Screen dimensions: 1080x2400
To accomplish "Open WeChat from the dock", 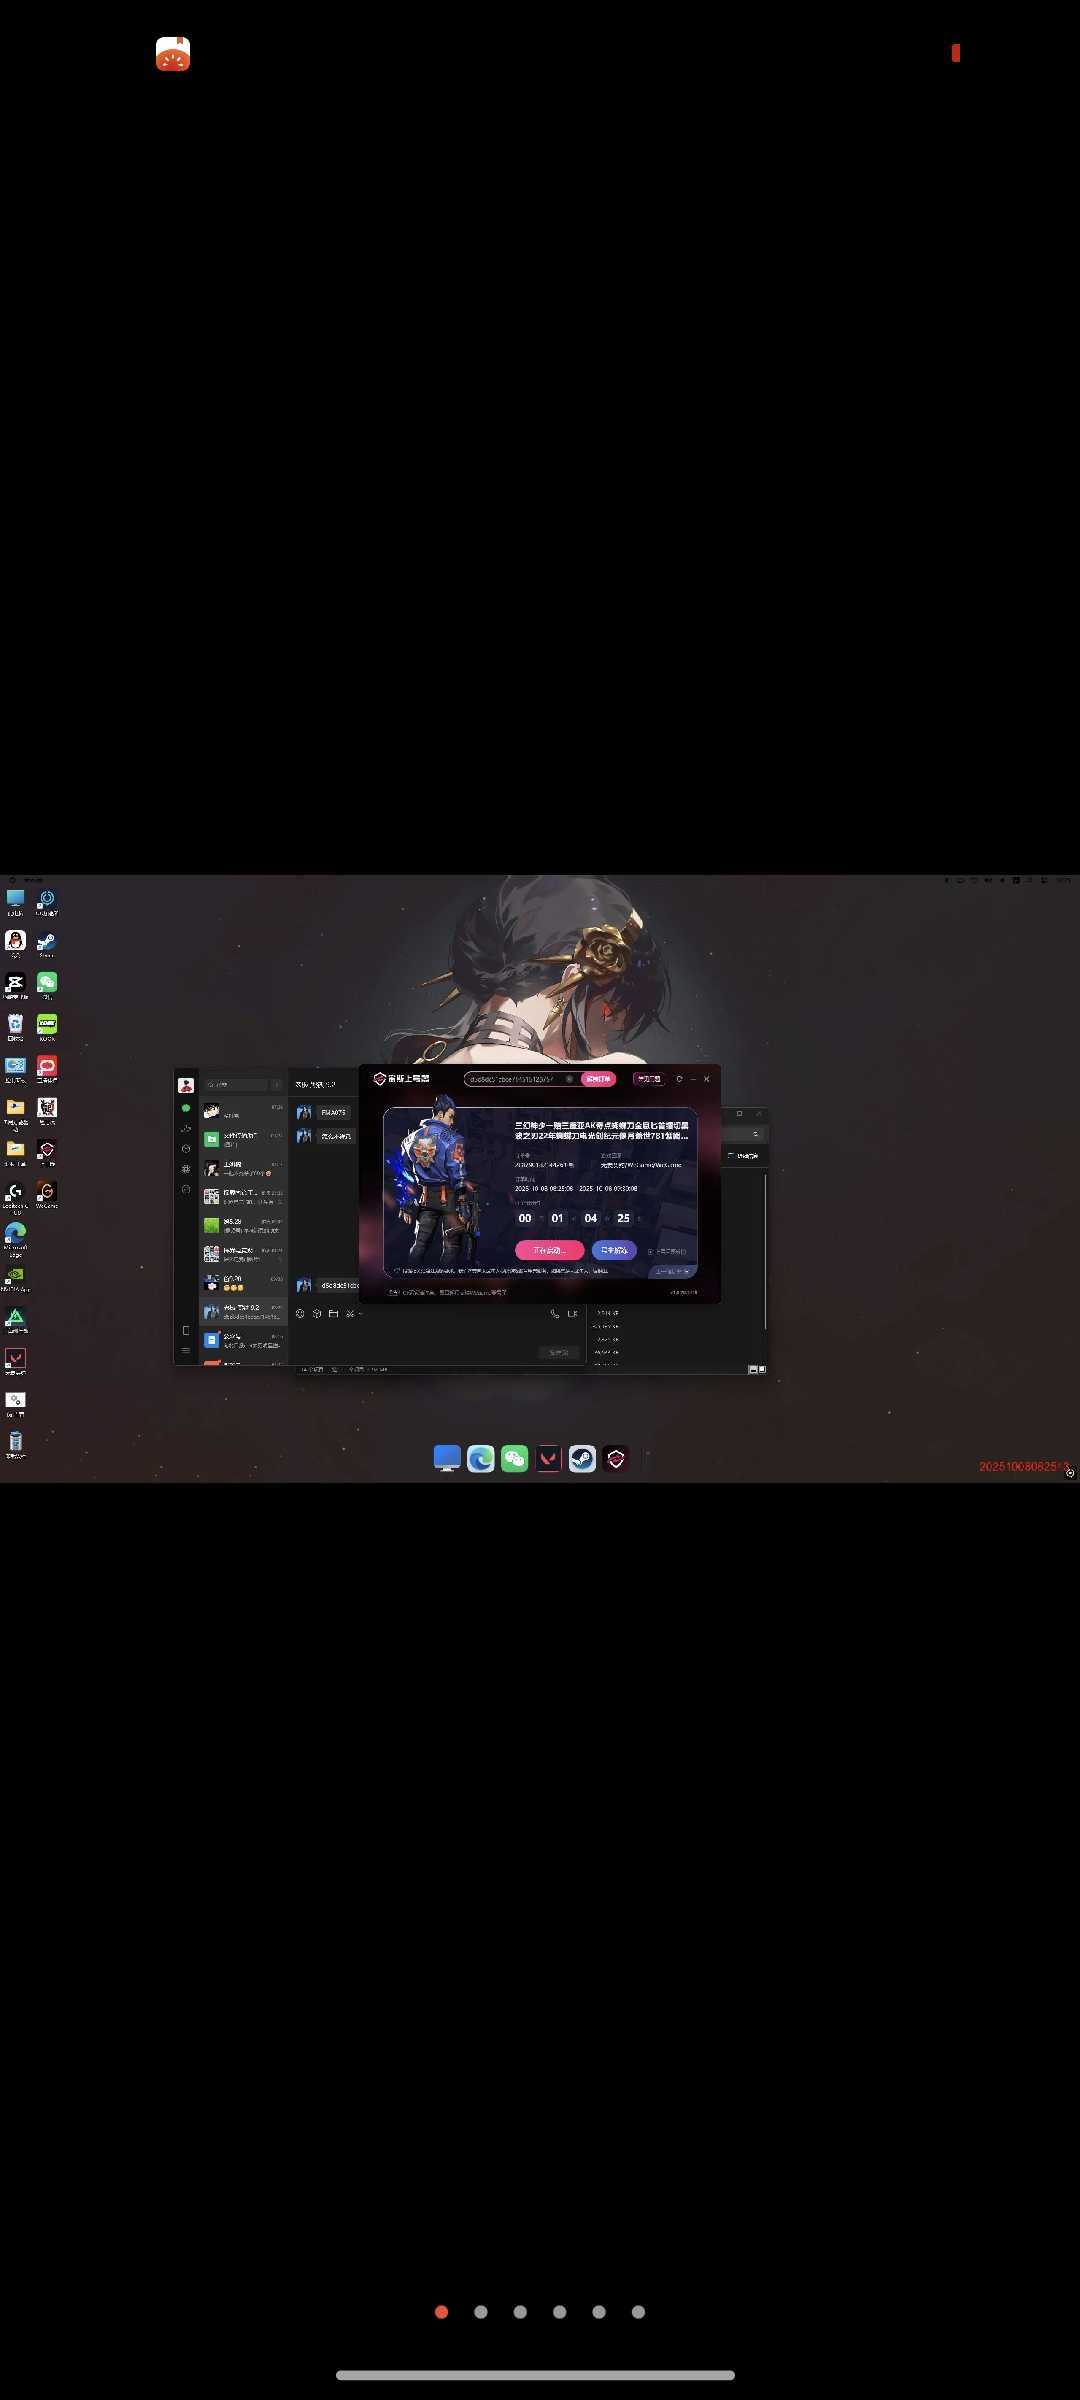I will (515, 1459).
